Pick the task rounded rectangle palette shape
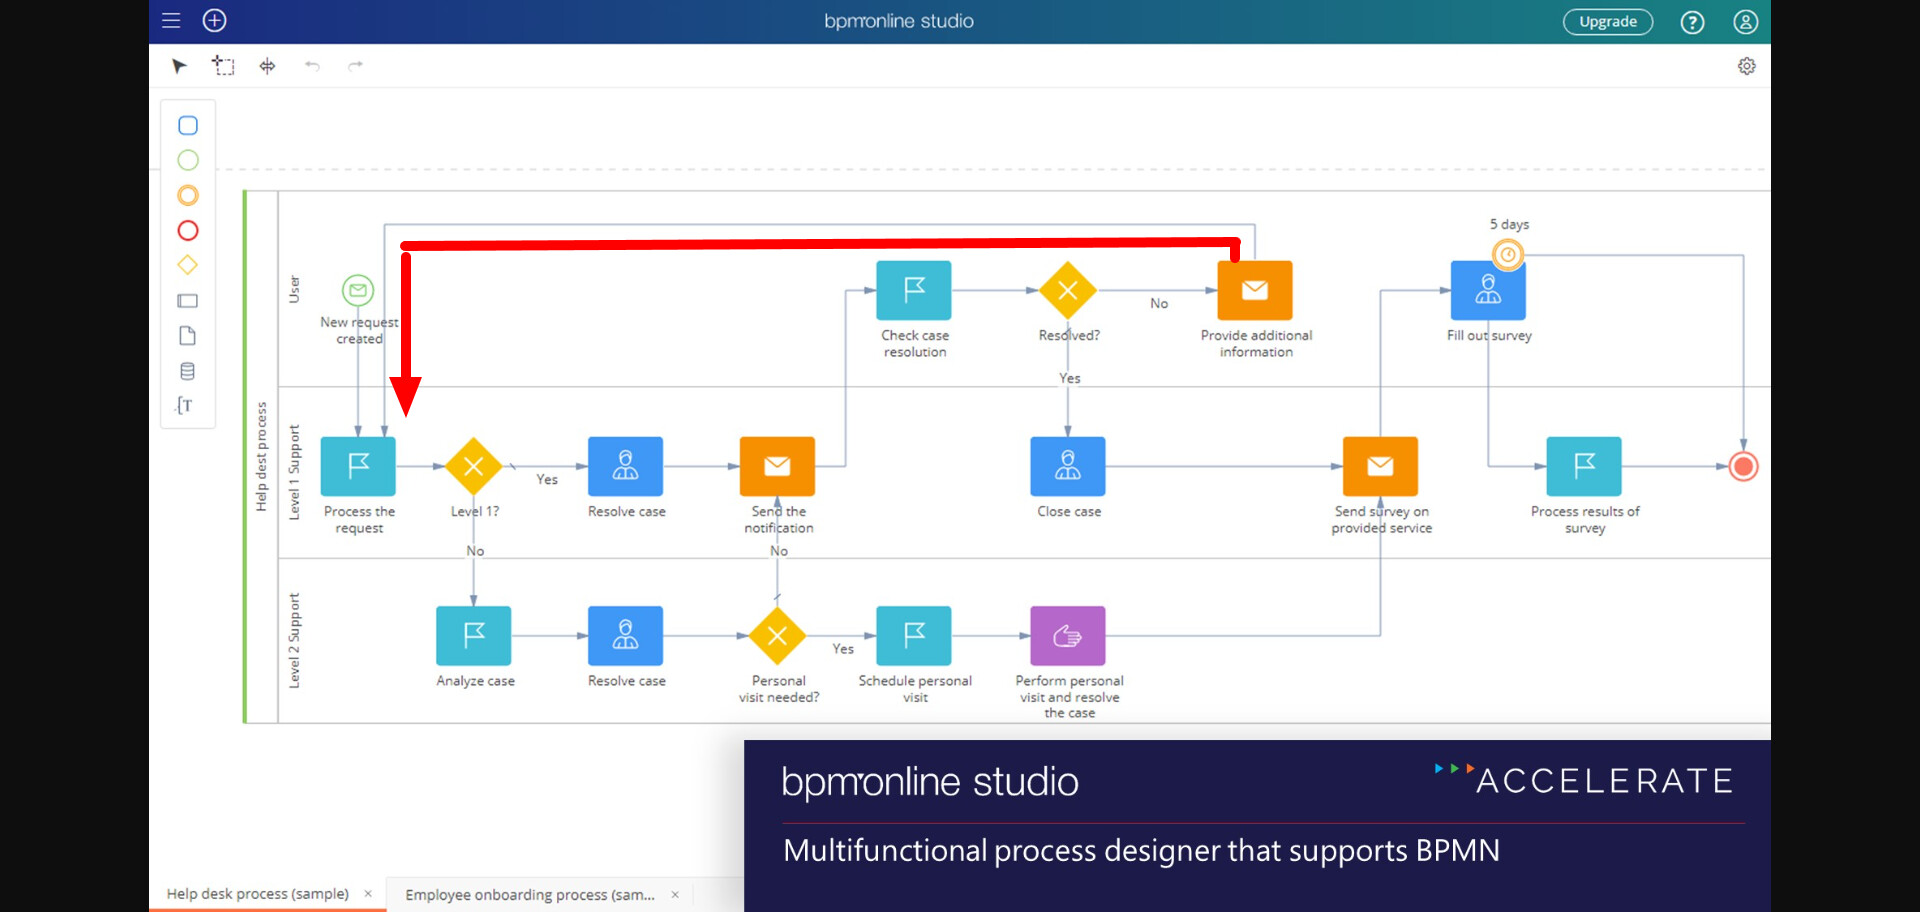The image size is (1920, 912). click(188, 126)
